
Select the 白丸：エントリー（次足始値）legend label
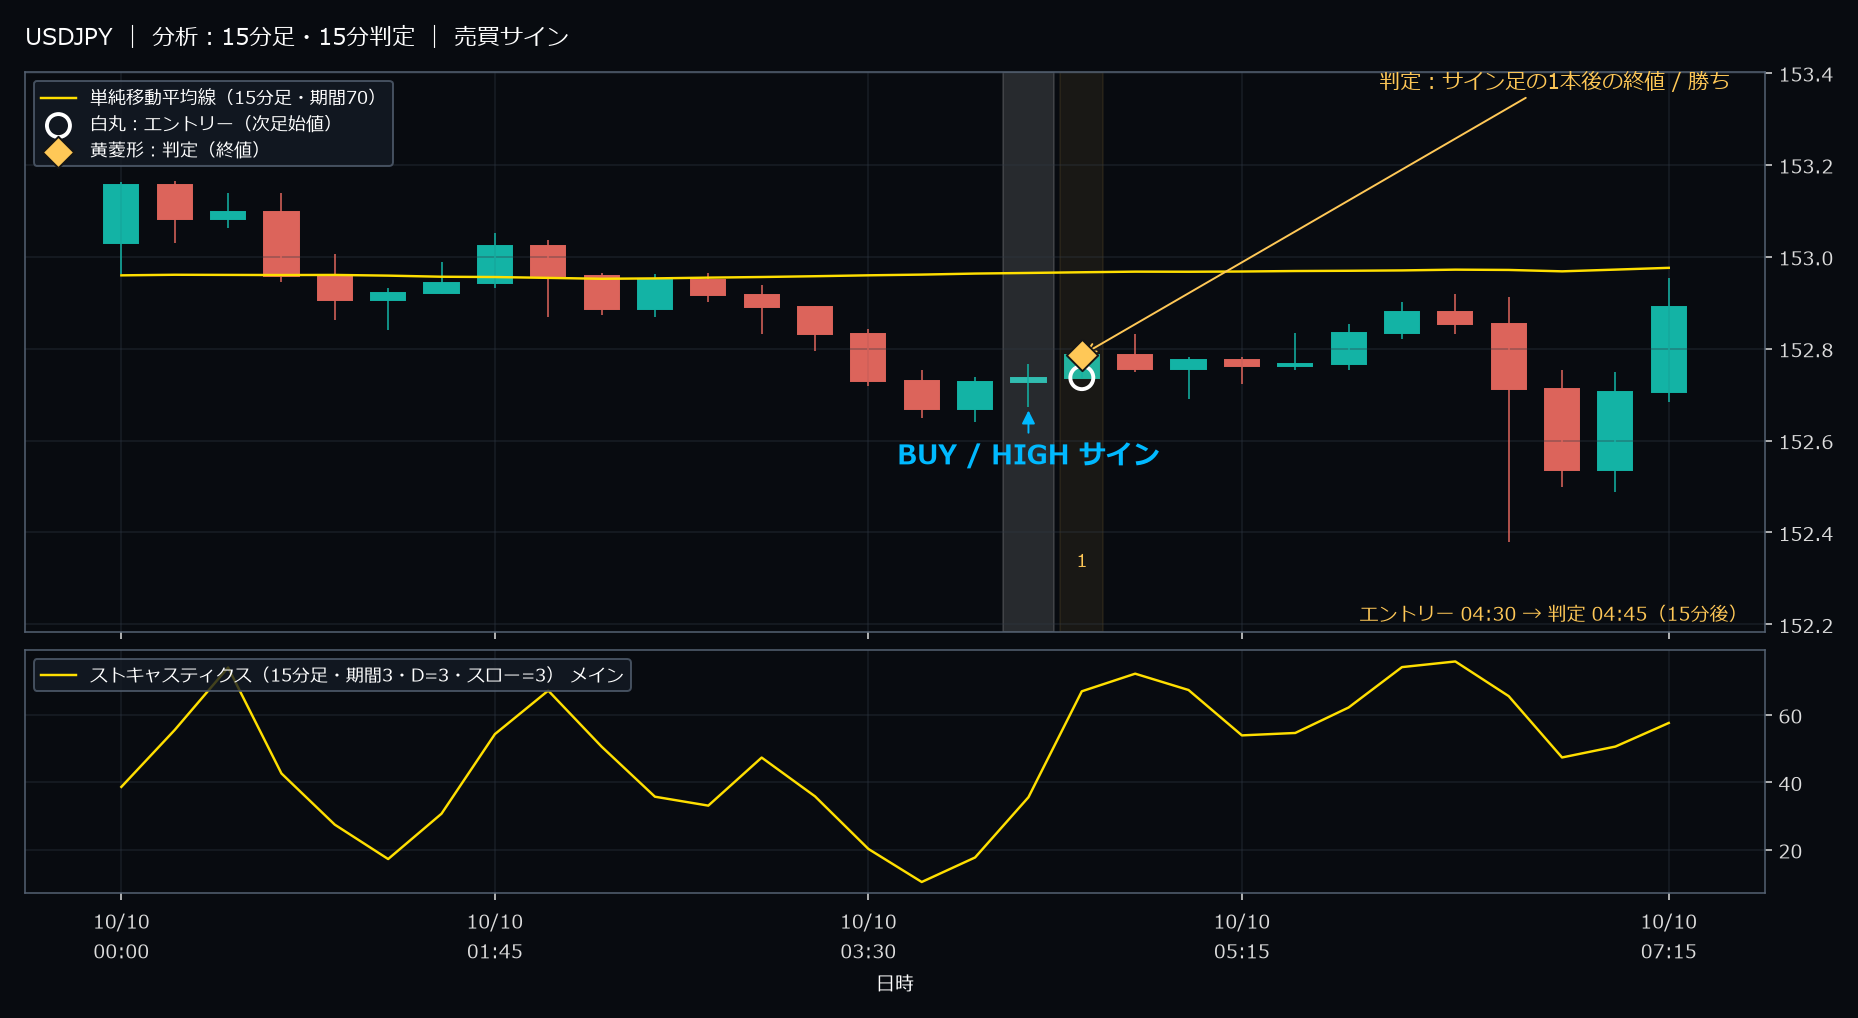(x=215, y=123)
